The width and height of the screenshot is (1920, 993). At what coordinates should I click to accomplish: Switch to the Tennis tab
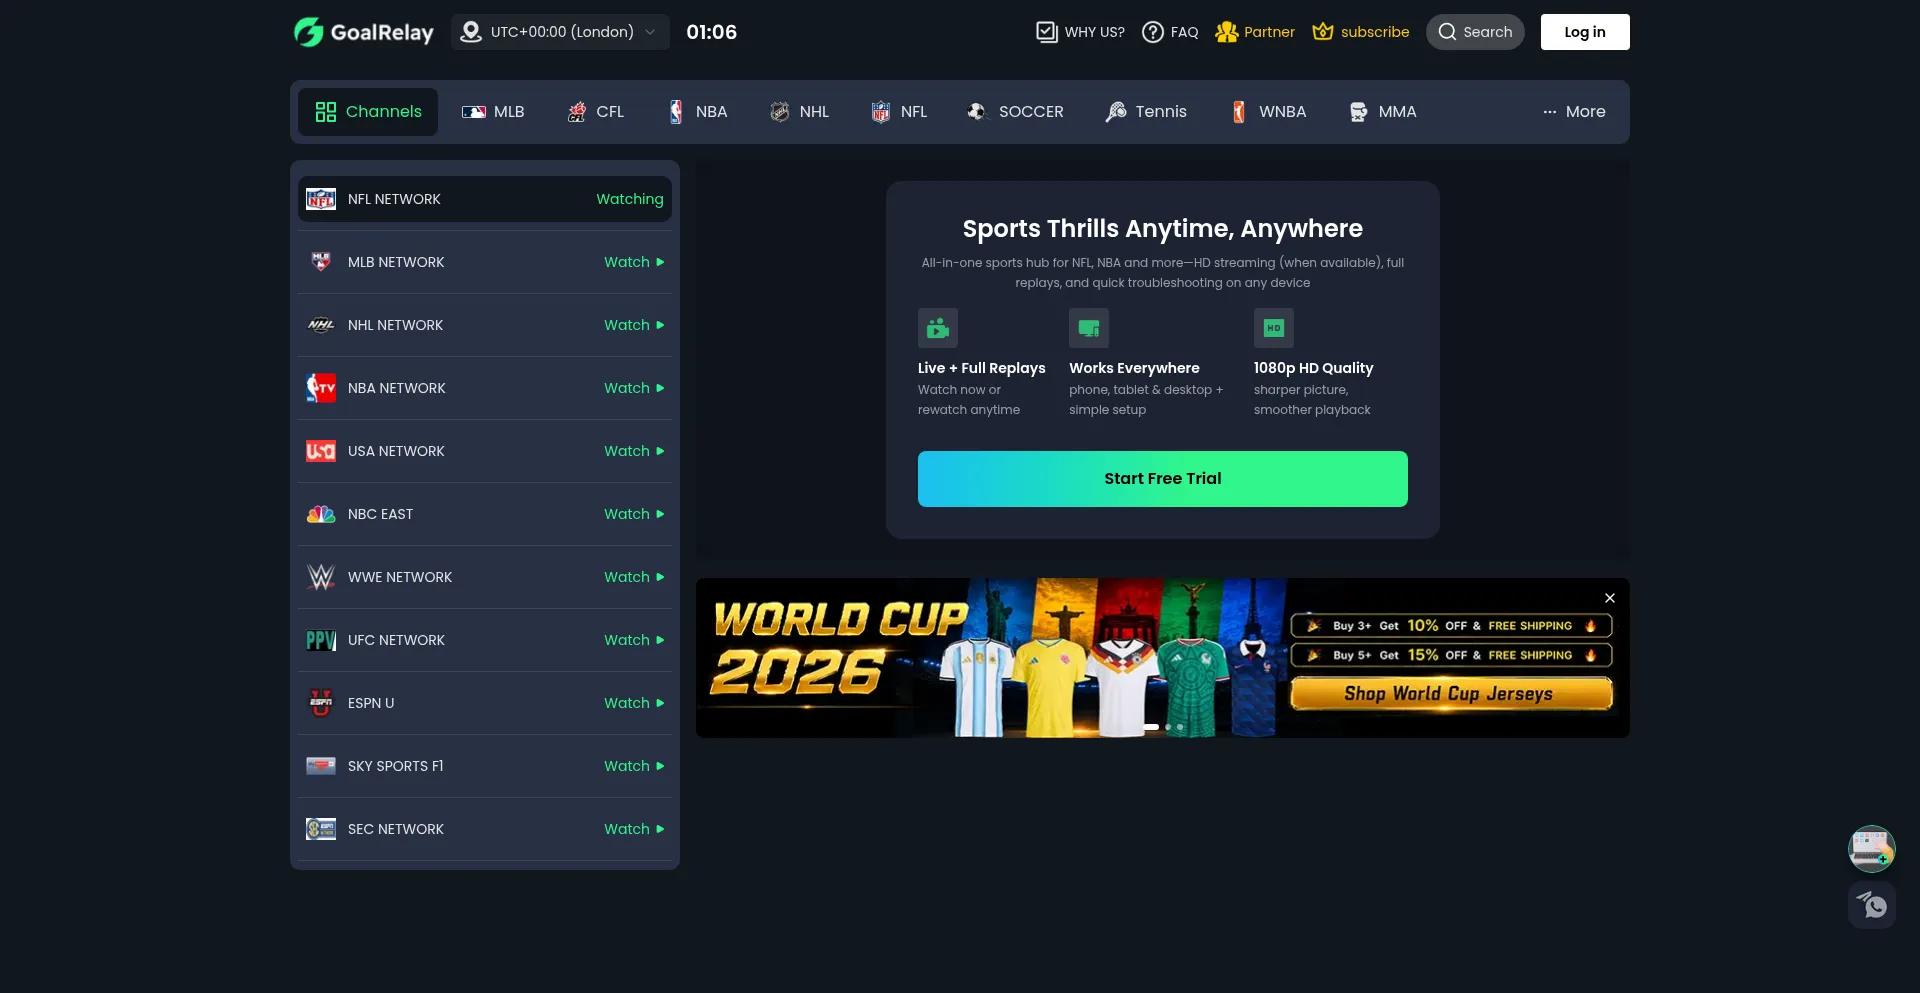pos(1146,112)
